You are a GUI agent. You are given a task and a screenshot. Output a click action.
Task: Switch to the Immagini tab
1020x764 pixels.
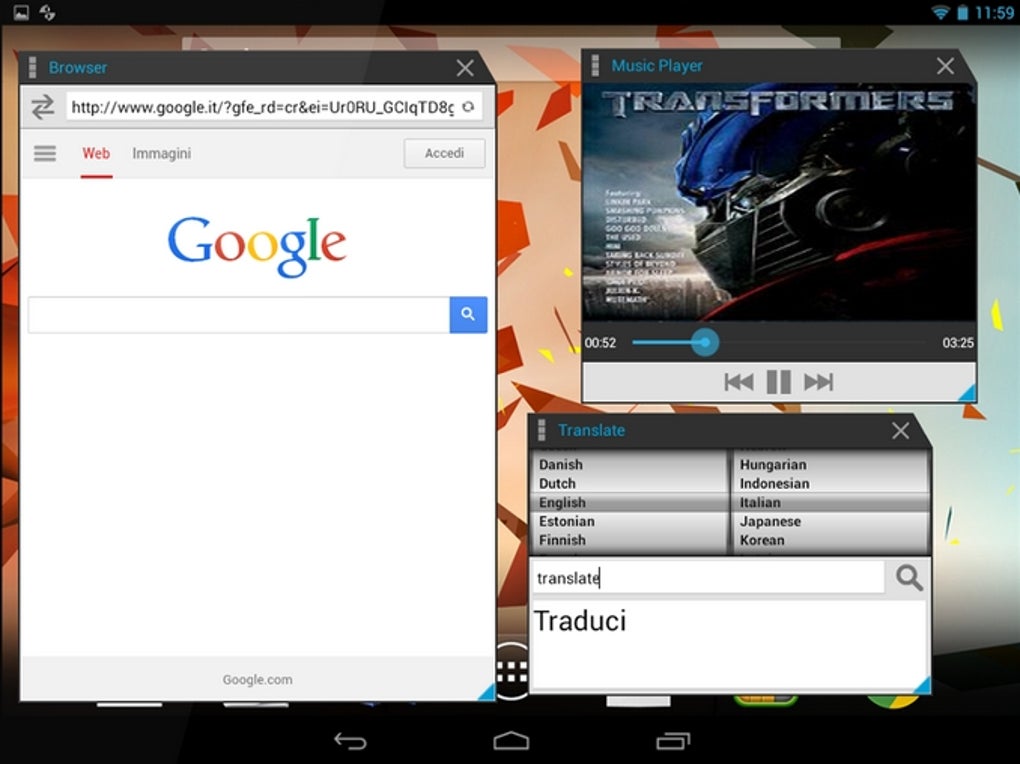pyautogui.click(x=161, y=154)
